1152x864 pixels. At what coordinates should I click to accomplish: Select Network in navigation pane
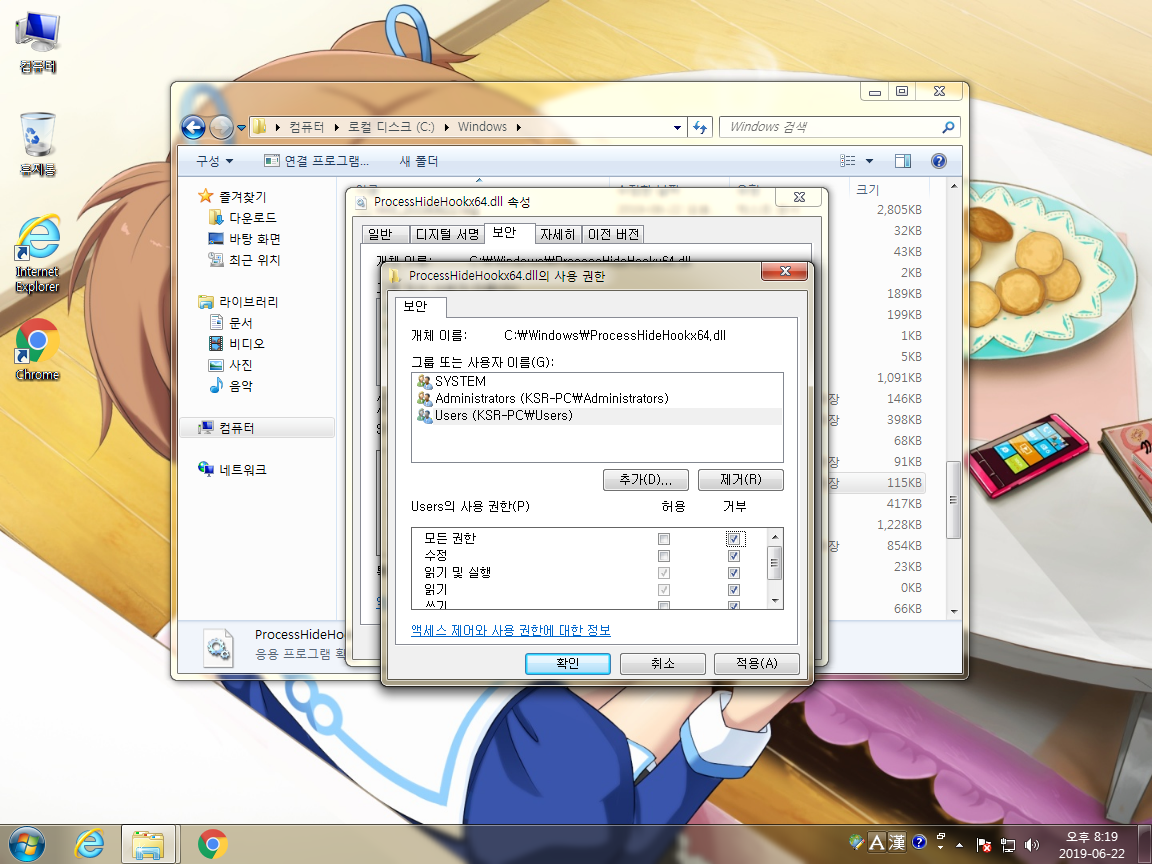click(232, 469)
